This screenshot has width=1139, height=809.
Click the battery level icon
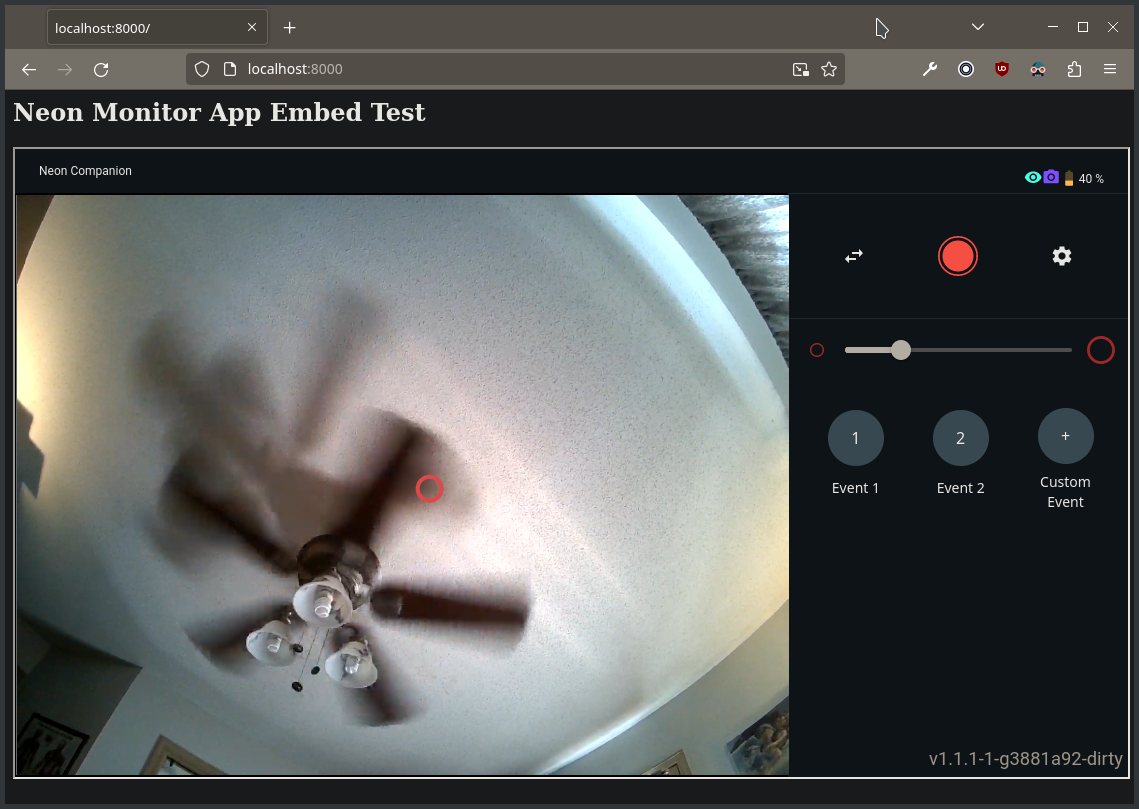[1069, 178]
